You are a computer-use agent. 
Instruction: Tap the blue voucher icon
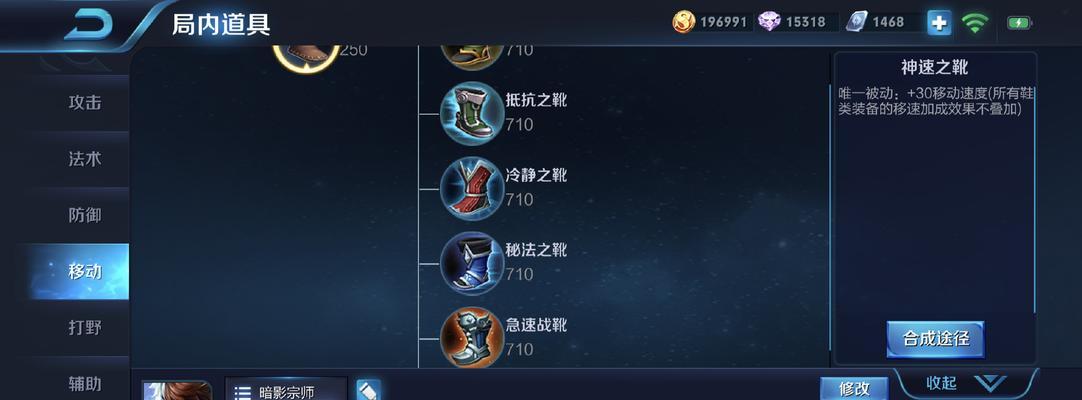(856, 22)
